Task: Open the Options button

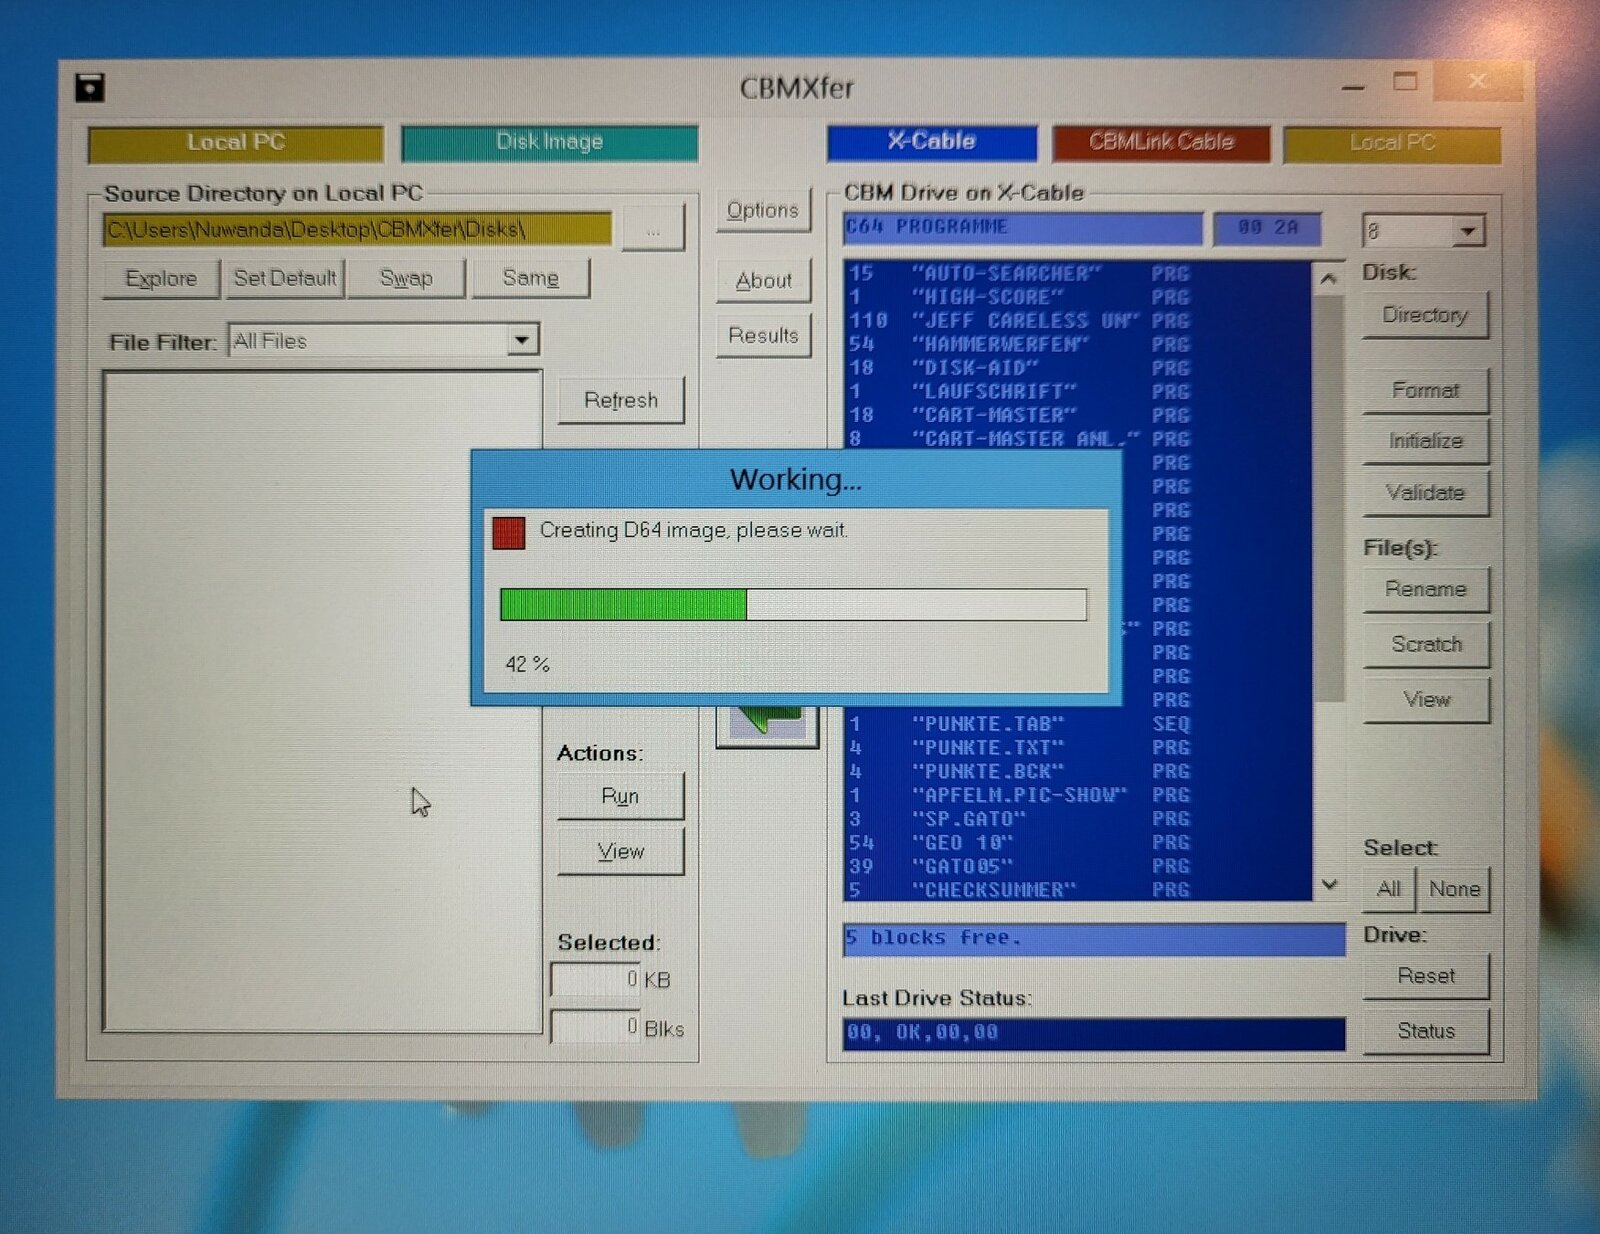Action: [763, 211]
